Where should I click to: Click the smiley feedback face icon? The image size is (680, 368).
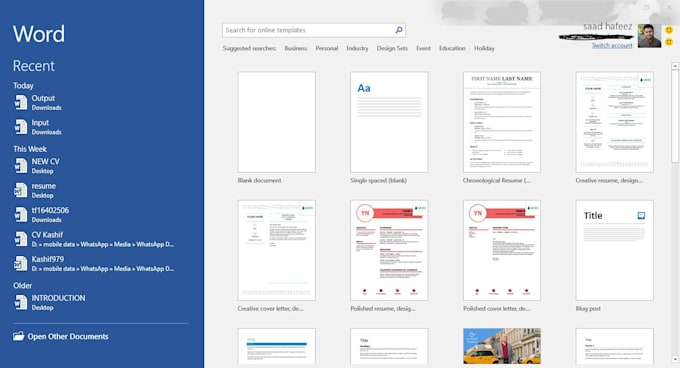(x=669, y=30)
